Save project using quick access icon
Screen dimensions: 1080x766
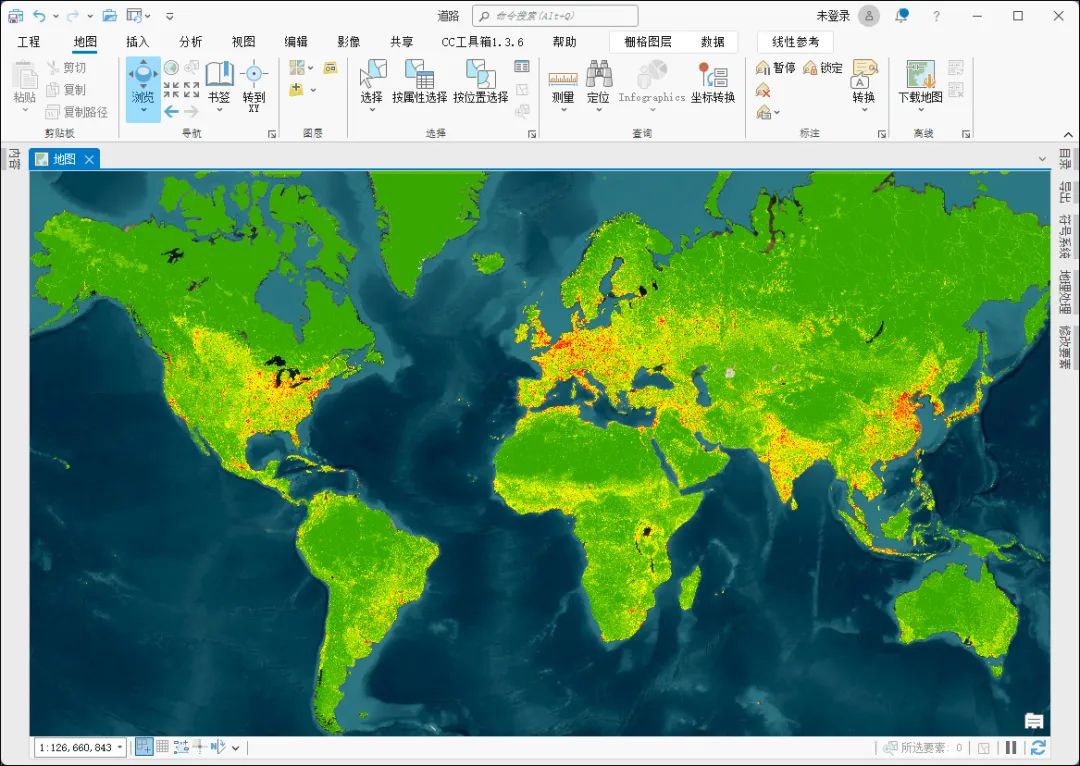pos(15,15)
